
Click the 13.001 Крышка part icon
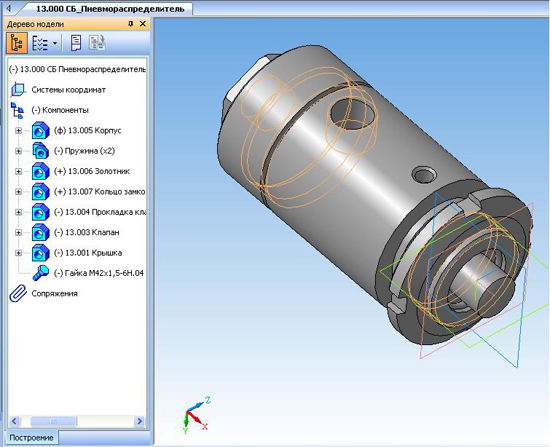click(x=40, y=253)
